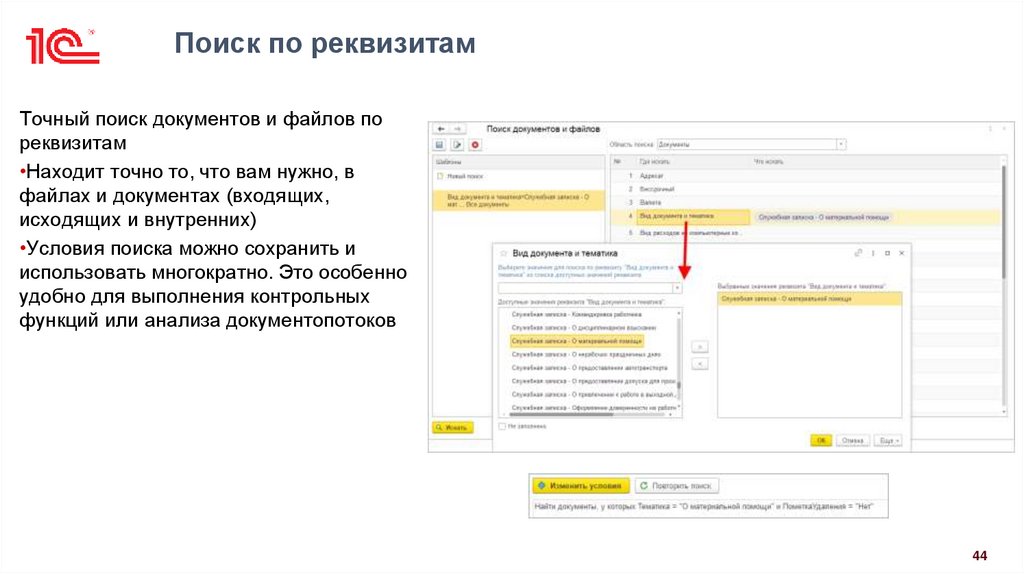The width and height of the screenshot is (1024, 574).
Task: Click the Где искать column header
Action: pyautogui.click(x=654, y=161)
